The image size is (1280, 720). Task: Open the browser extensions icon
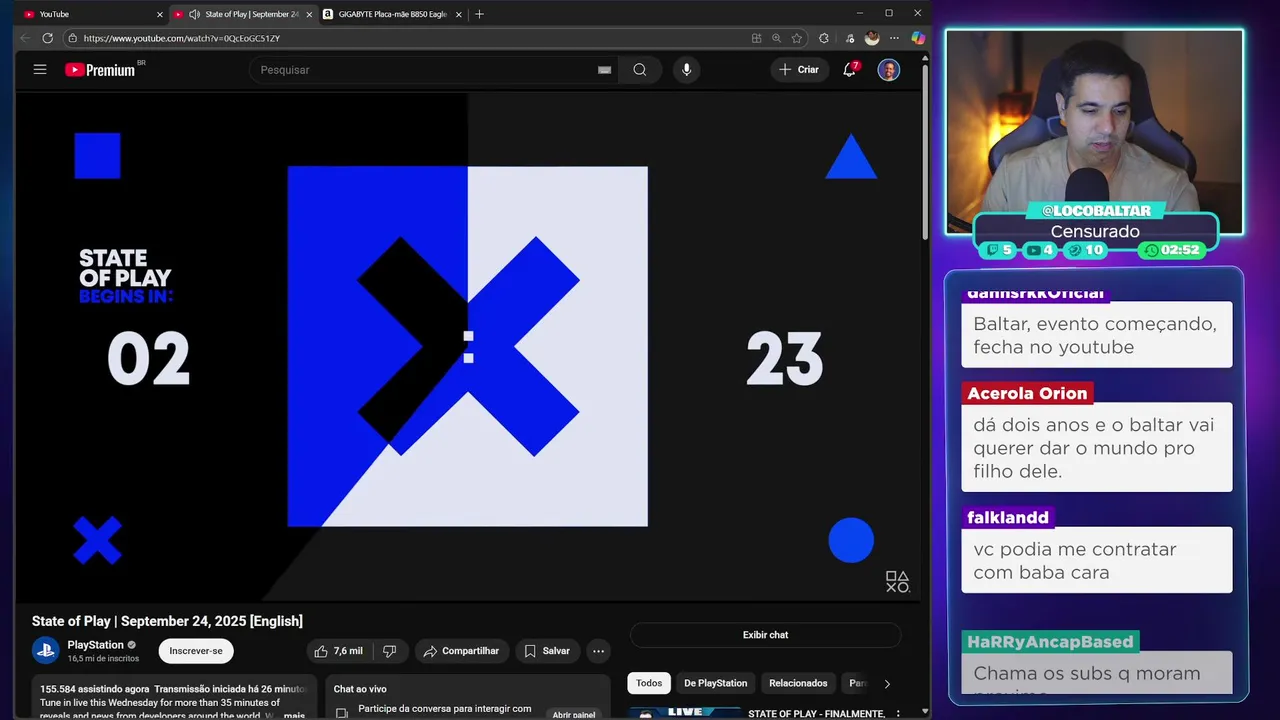pos(824,38)
